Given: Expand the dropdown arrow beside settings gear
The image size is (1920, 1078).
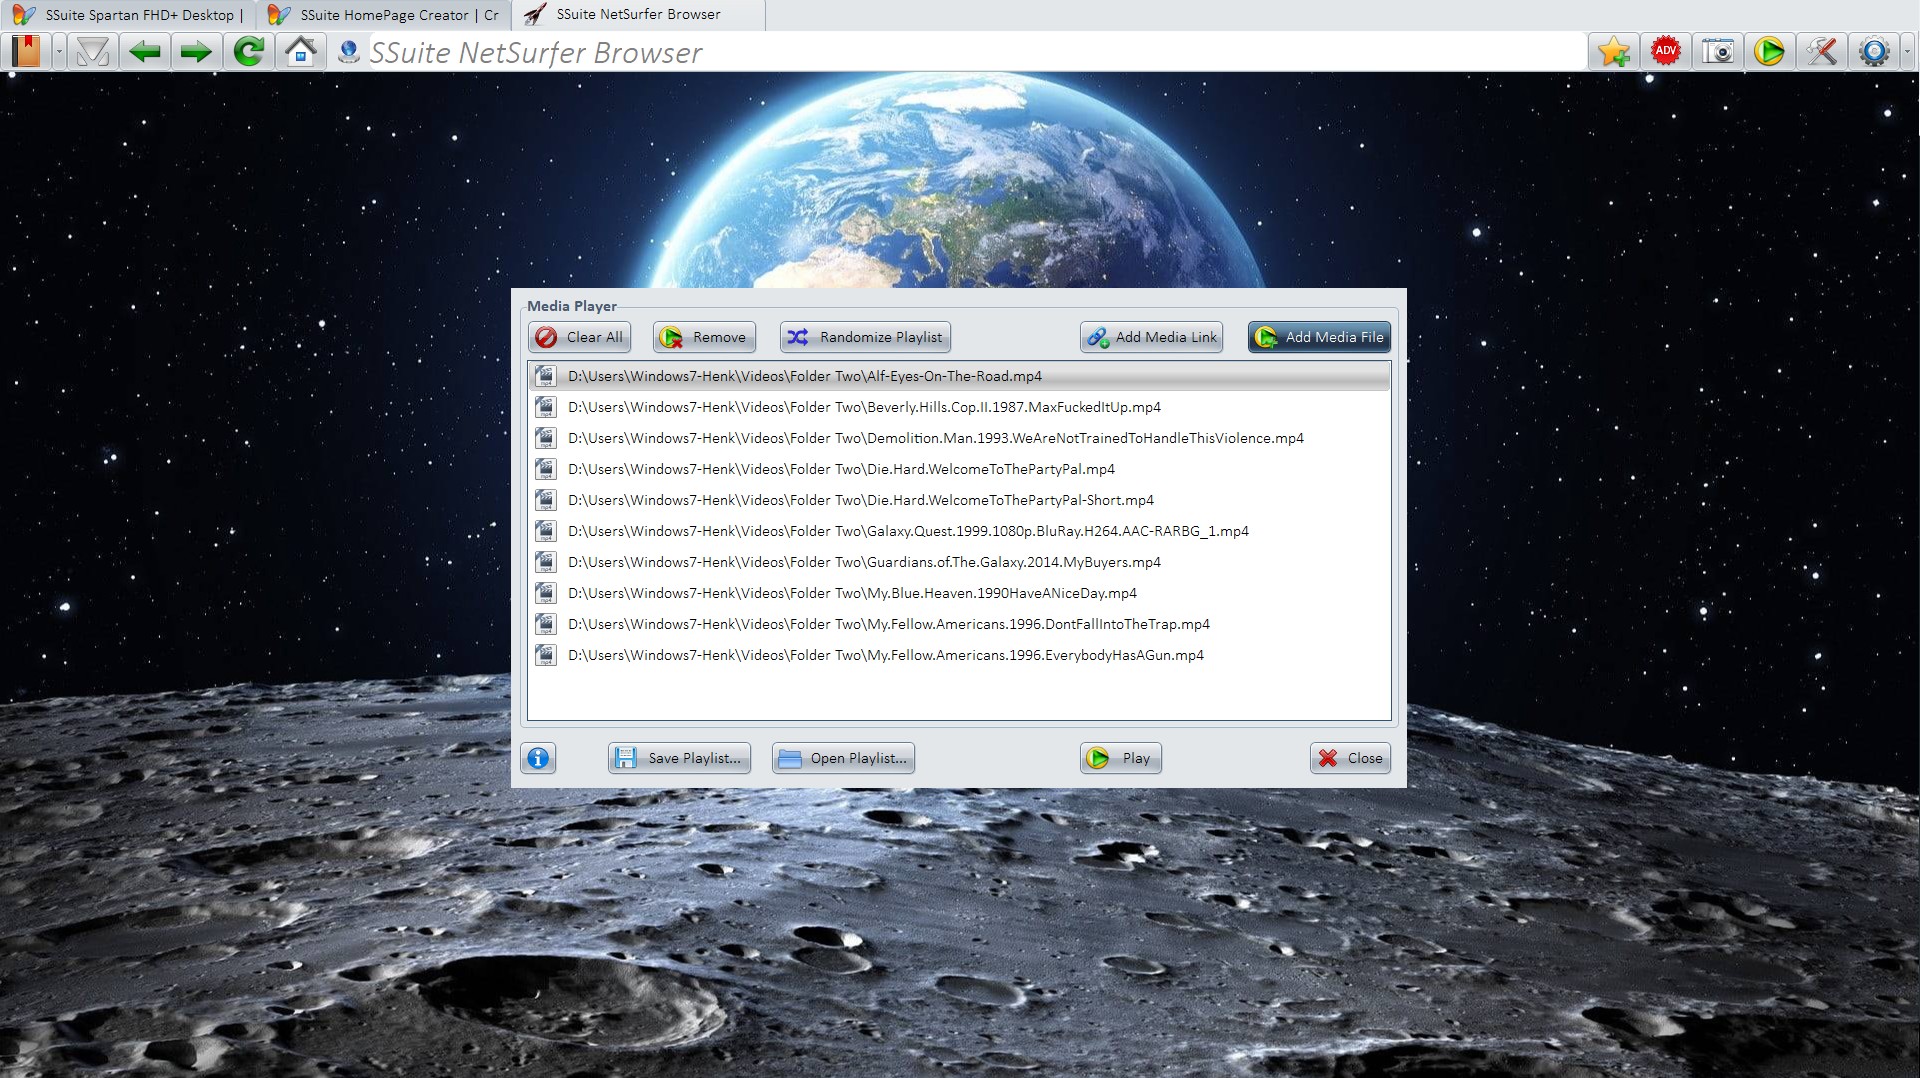Looking at the screenshot, I should [1907, 51].
